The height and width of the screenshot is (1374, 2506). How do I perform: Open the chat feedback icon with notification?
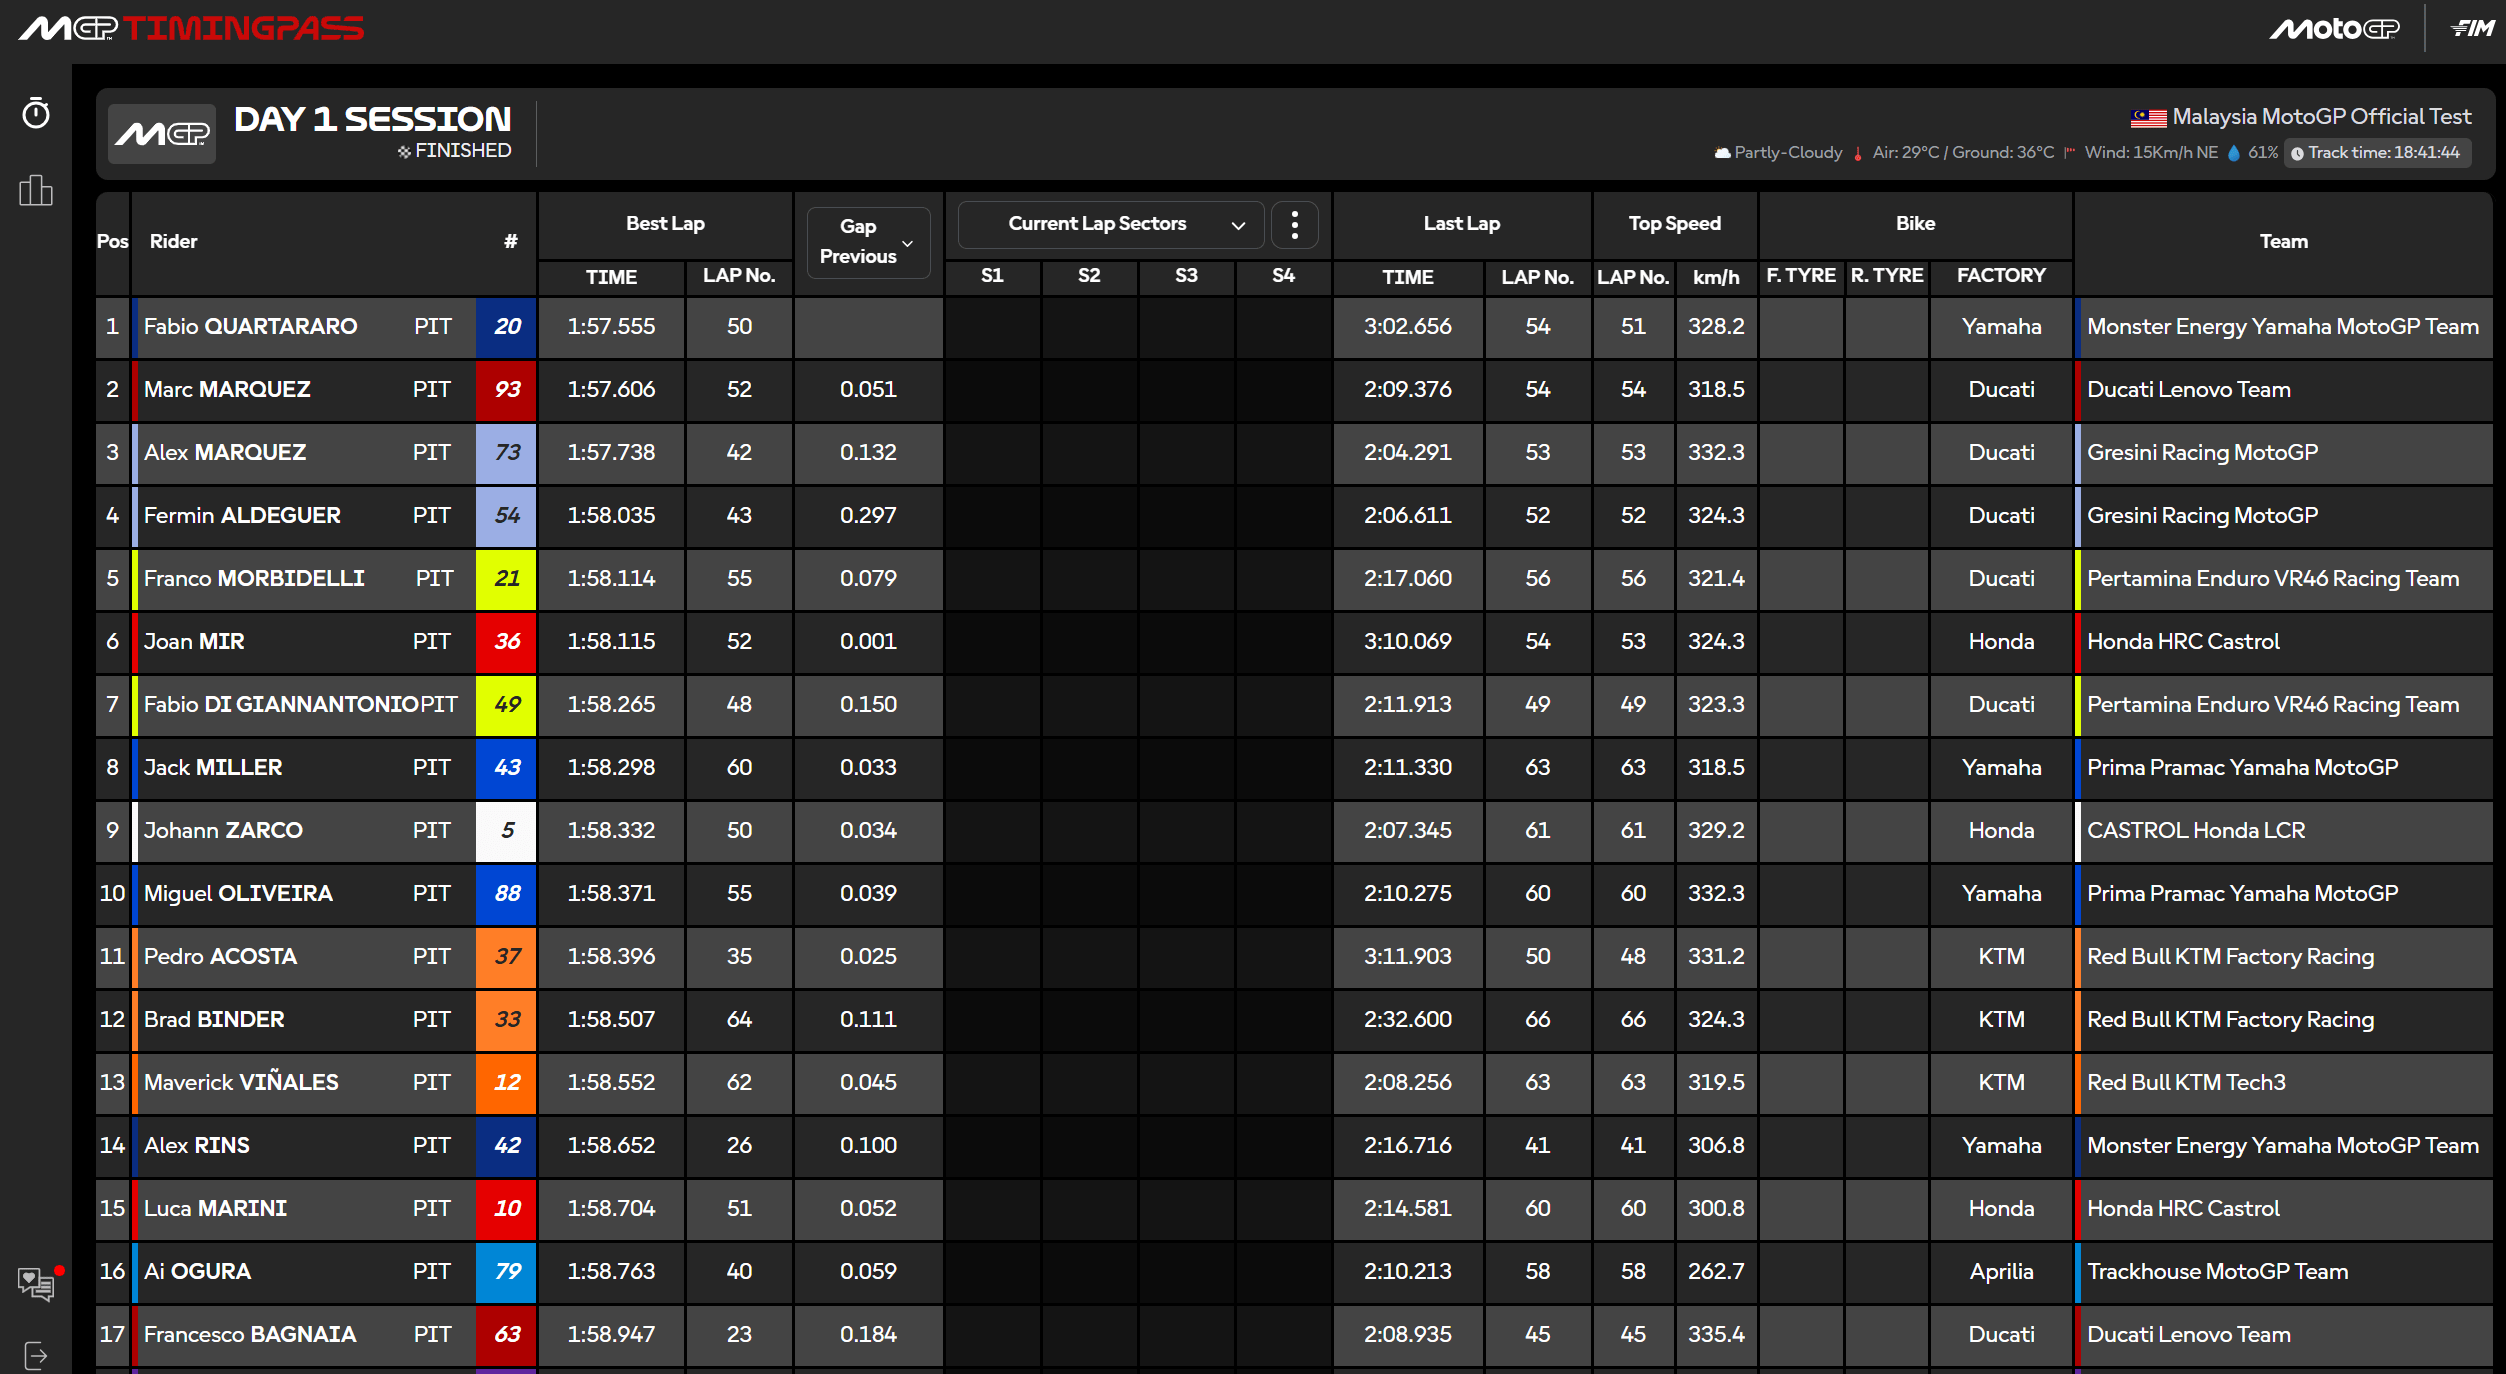[x=36, y=1283]
